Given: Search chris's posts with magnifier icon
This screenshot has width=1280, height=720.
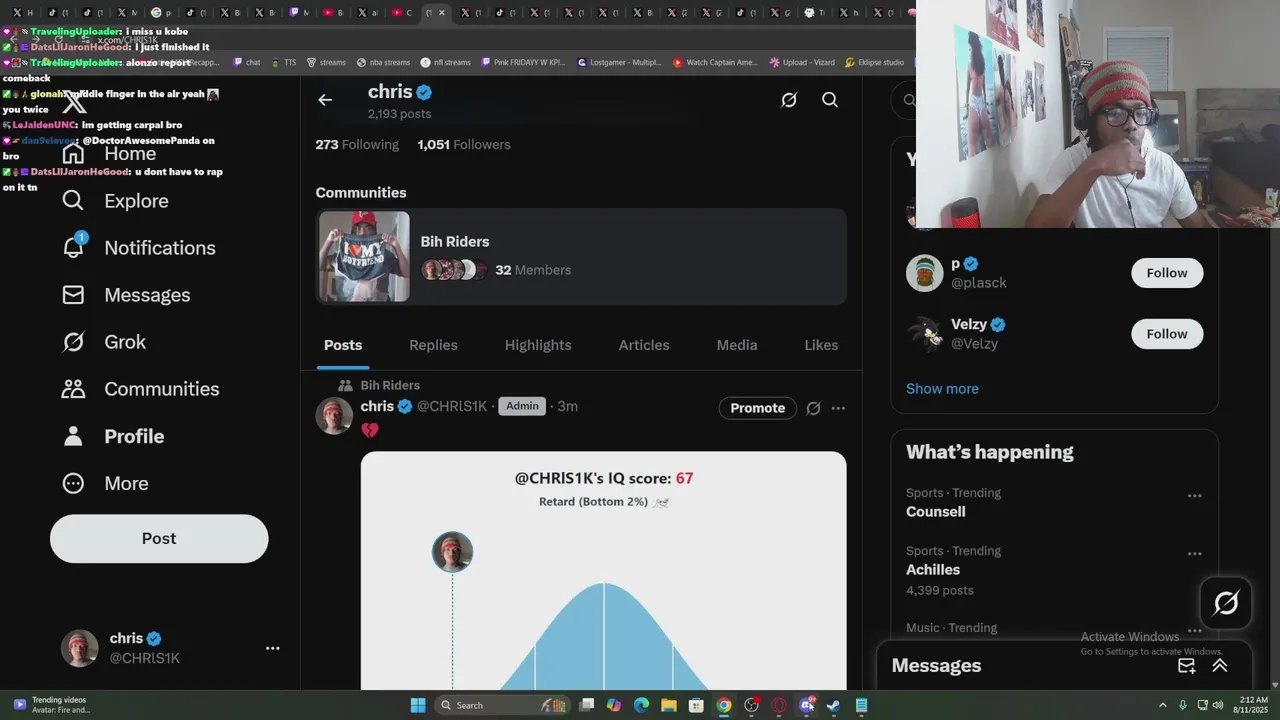Looking at the screenshot, I should [830, 100].
